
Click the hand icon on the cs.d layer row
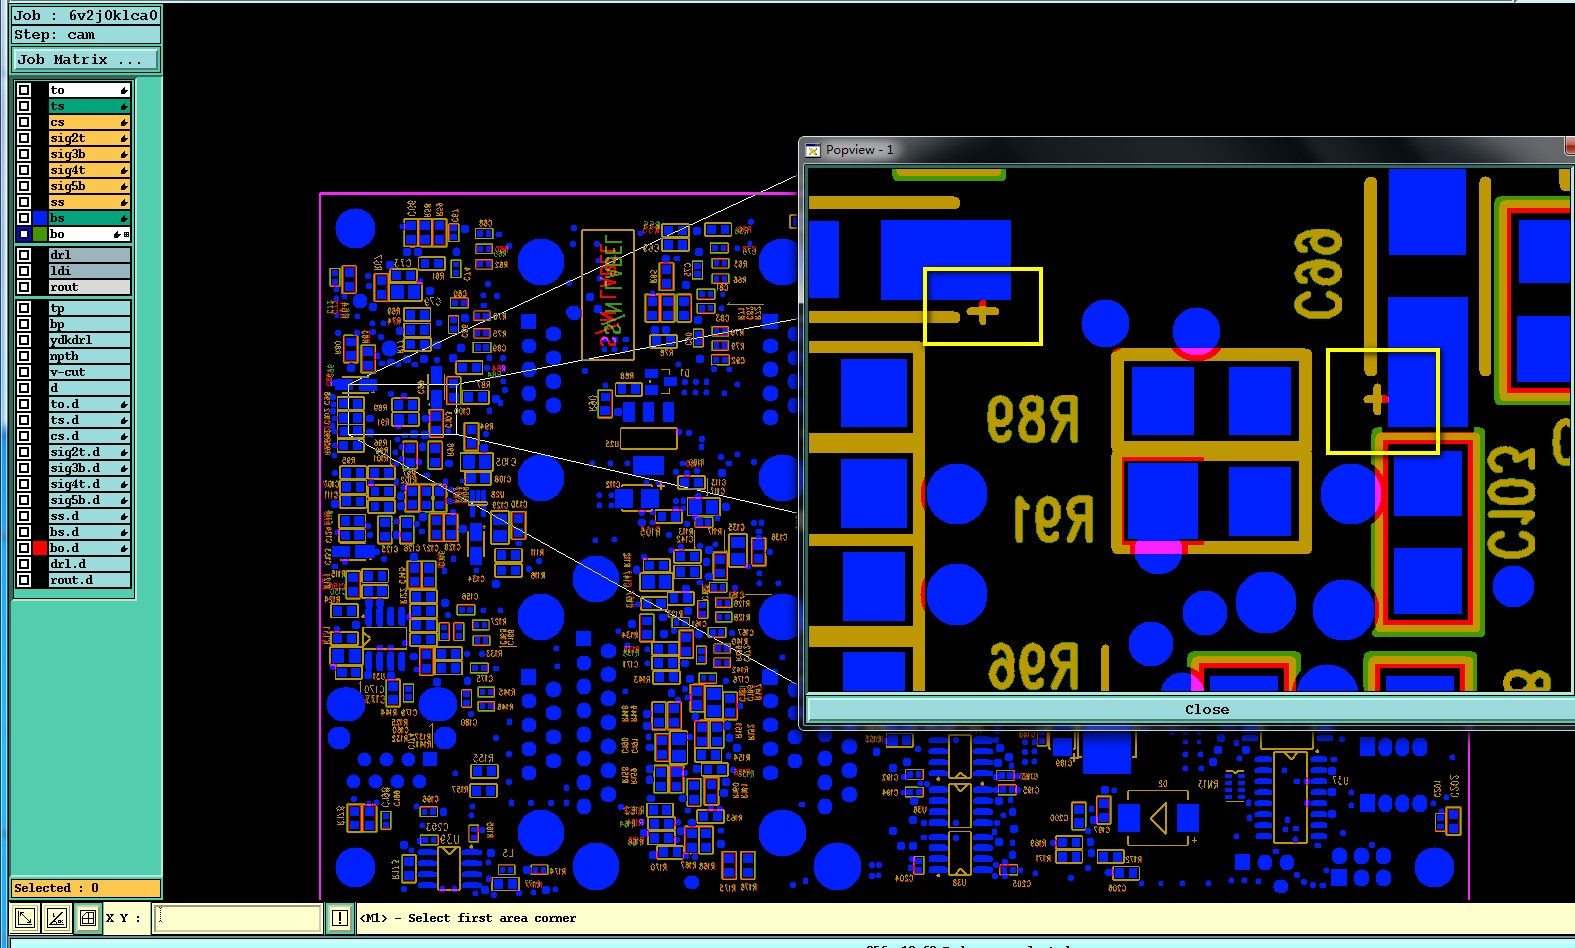[124, 436]
